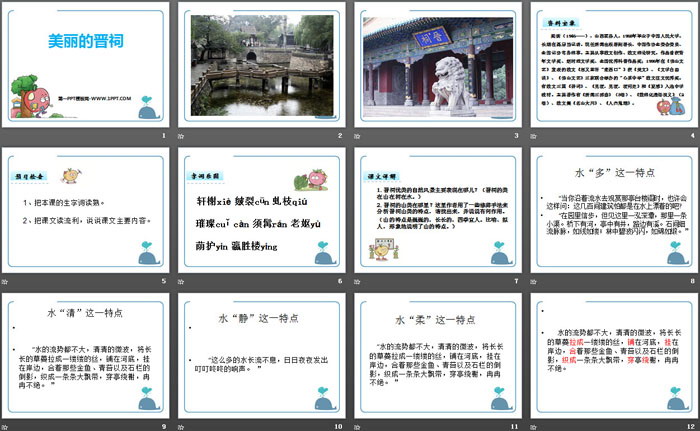Click the transition star icon under slide 4
Screen dimensions: 700x431
coord(532,136)
